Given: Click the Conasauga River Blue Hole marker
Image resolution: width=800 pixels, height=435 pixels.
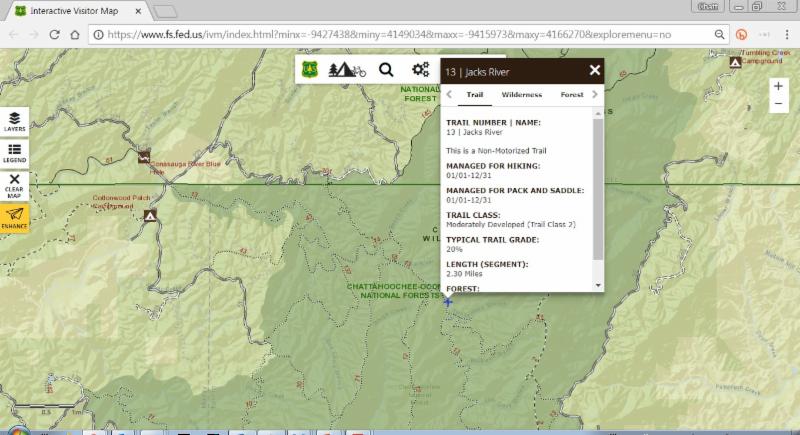Looking at the screenshot, I should coord(144,156).
